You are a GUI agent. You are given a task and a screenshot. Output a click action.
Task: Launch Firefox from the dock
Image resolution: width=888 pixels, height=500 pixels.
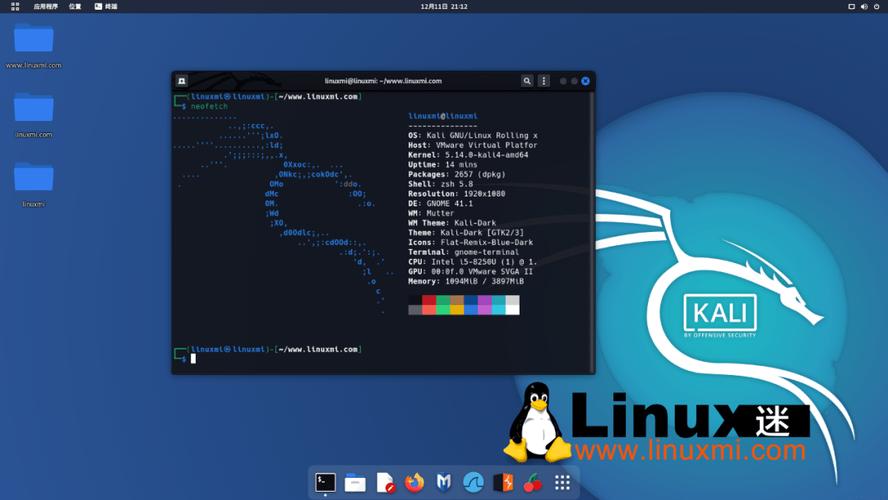click(x=415, y=482)
